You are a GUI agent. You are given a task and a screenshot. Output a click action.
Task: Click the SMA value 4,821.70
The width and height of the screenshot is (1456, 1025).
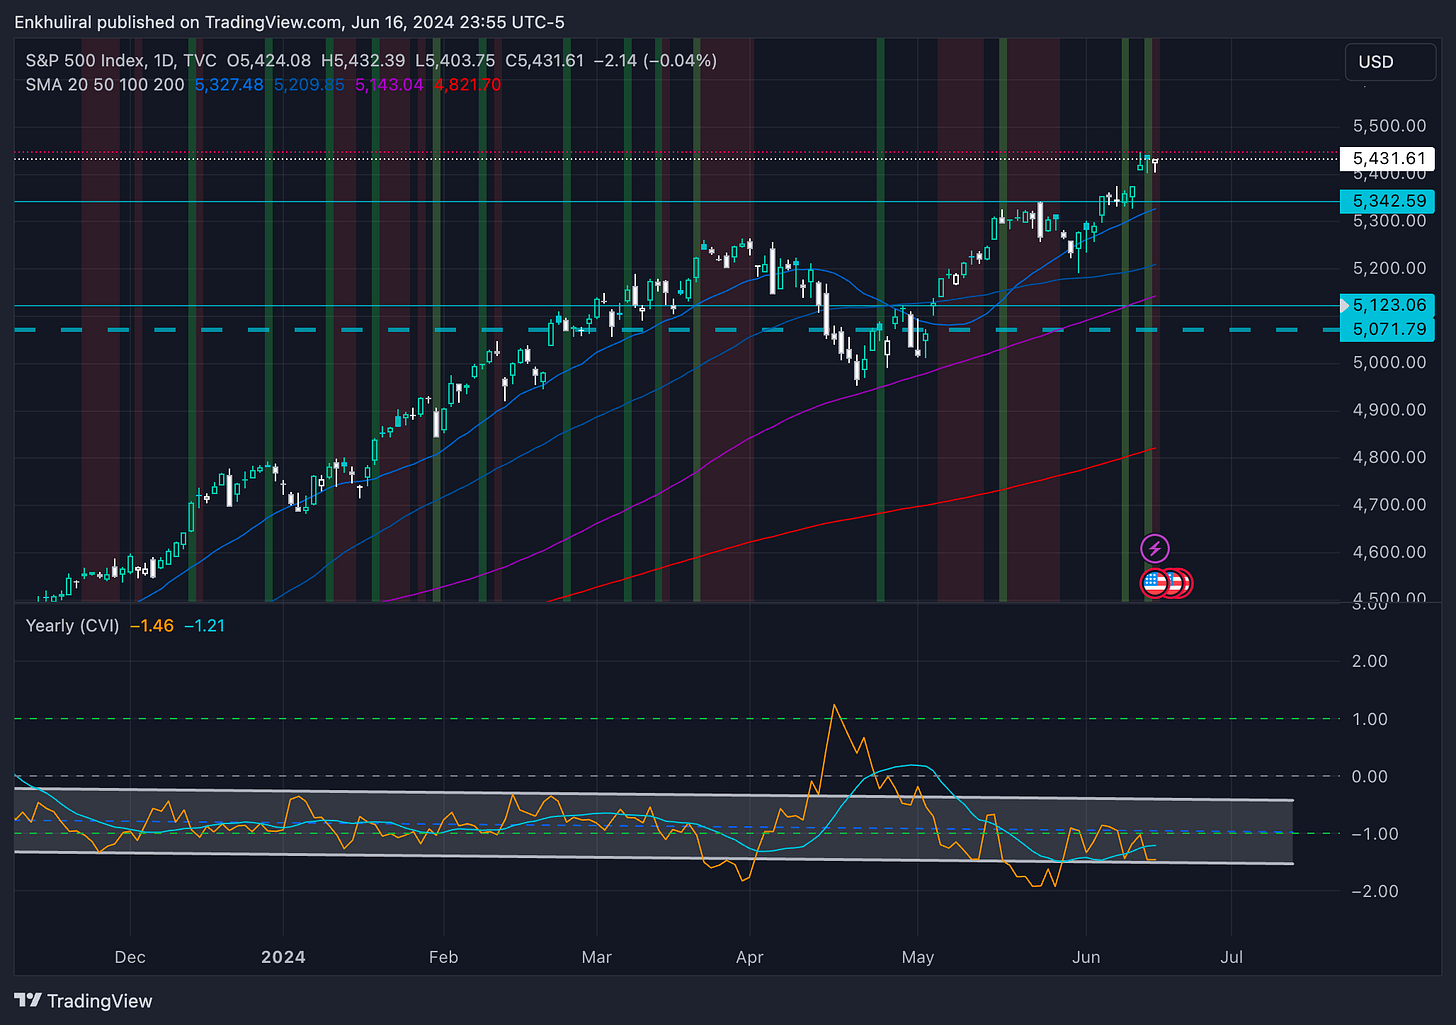[468, 85]
